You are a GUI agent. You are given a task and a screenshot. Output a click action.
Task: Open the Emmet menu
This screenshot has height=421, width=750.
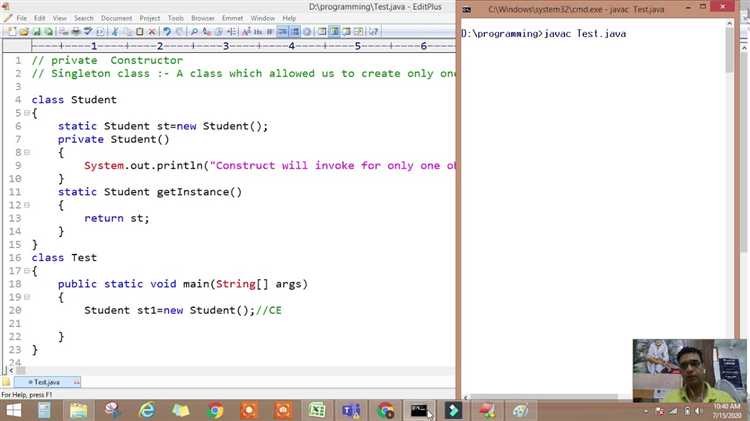[x=232, y=18]
